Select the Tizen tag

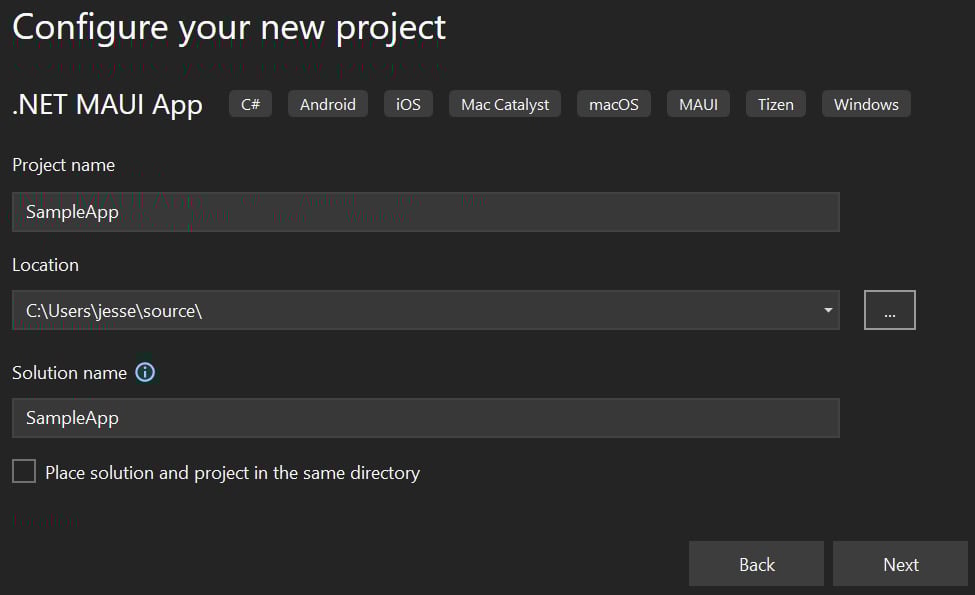tap(775, 104)
